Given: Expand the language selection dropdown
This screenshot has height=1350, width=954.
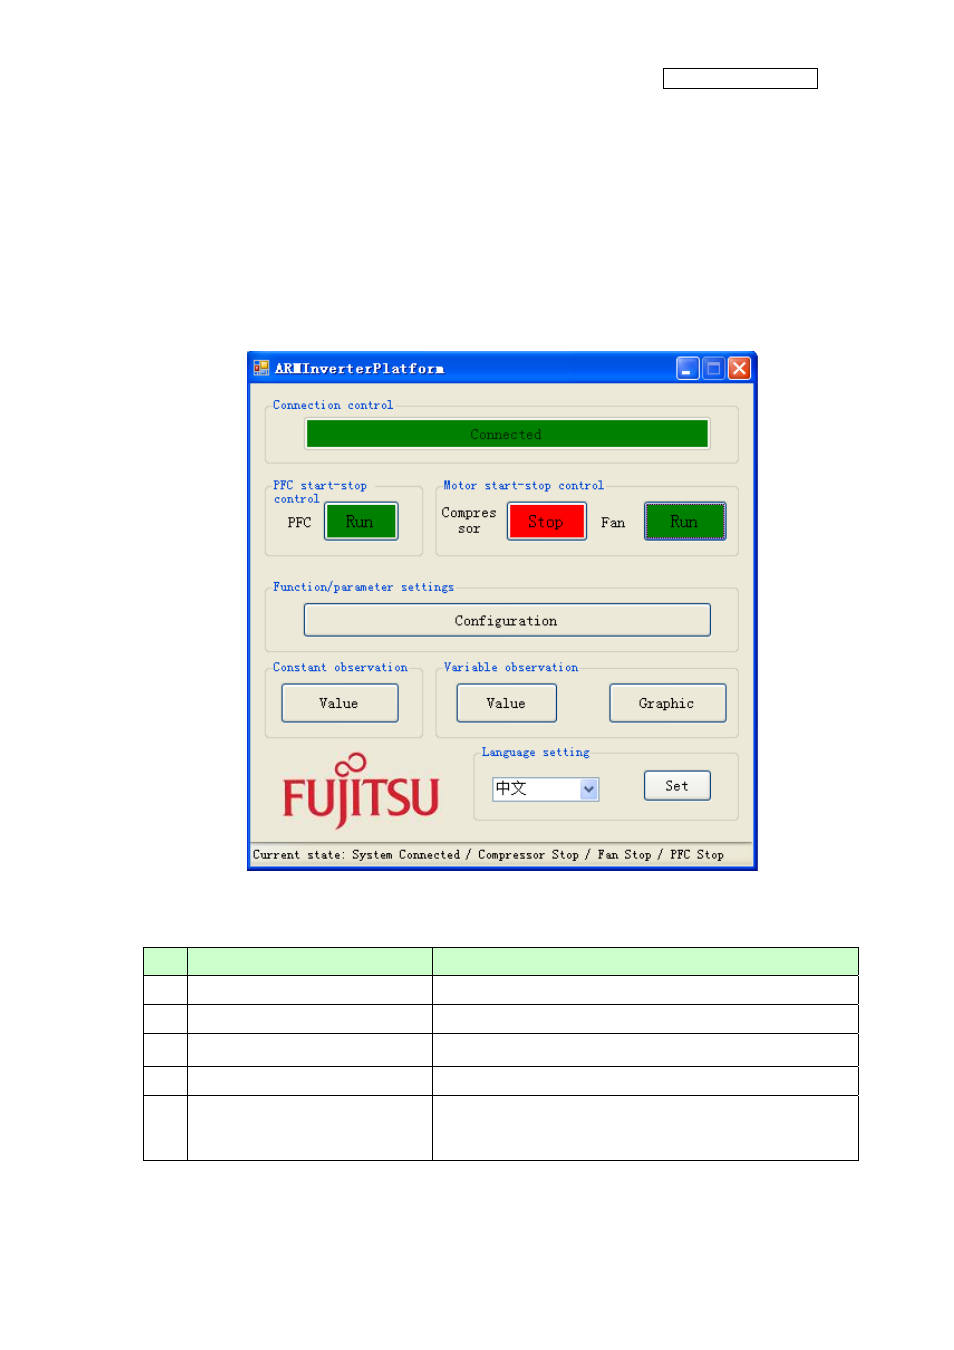Looking at the screenshot, I should pos(589,789).
